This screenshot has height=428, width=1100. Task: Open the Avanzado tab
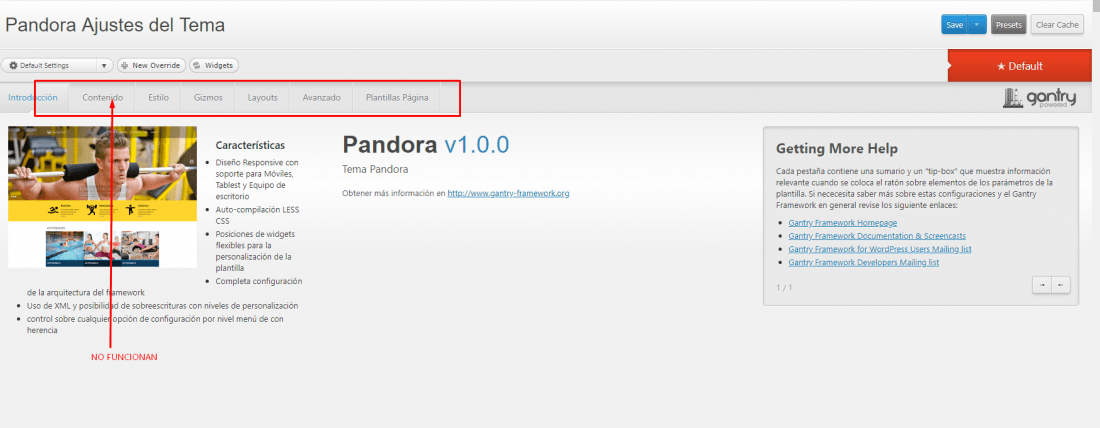click(321, 98)
